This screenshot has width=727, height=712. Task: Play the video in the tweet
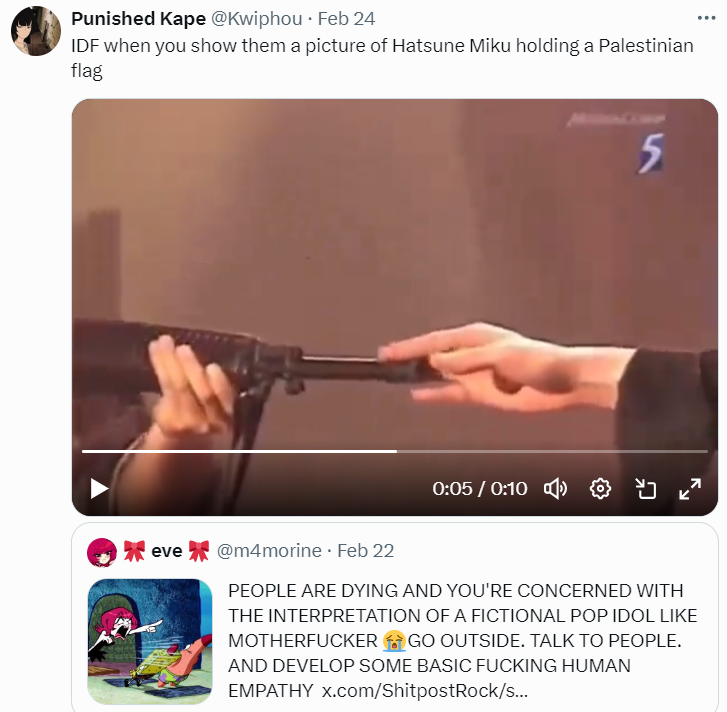pyautogui.click(x=99, y=488)
